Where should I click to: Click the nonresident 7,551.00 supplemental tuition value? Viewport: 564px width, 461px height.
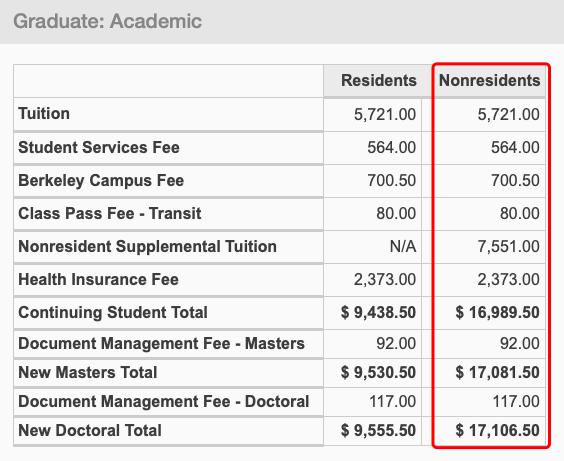(508, 247)
